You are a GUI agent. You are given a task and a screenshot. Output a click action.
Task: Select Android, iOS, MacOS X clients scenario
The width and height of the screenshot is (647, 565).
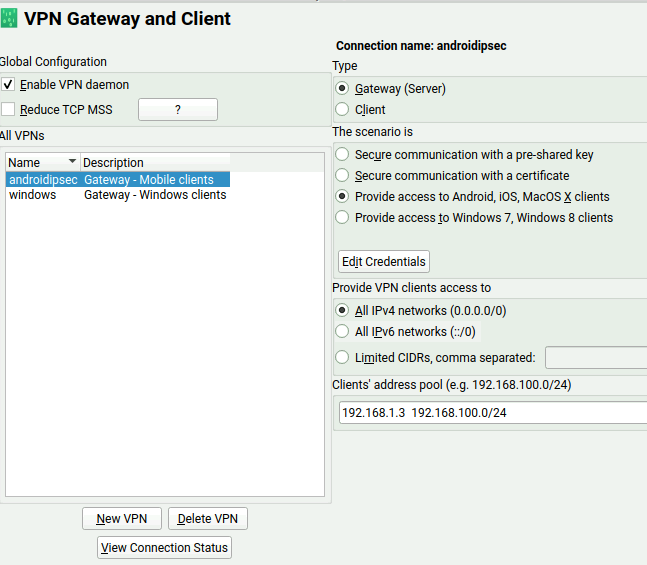(343, 197)
